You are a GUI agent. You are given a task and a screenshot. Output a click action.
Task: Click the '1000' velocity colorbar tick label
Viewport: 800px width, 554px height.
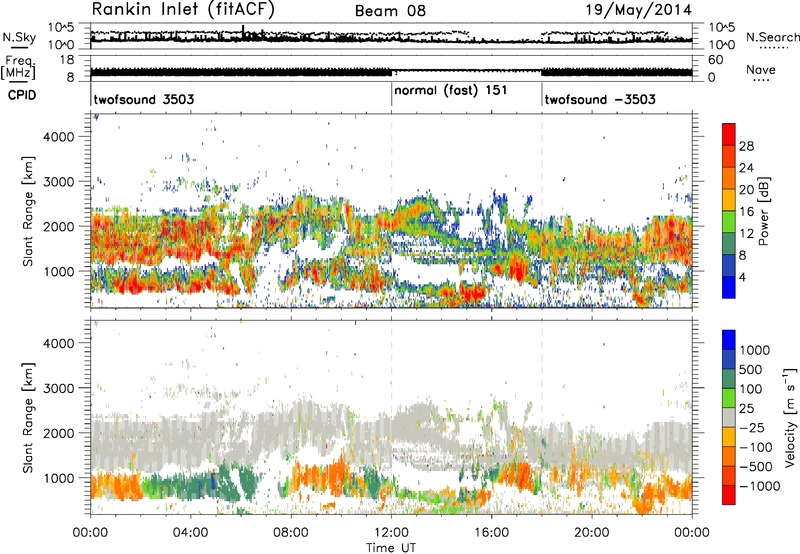pos(754,350)
